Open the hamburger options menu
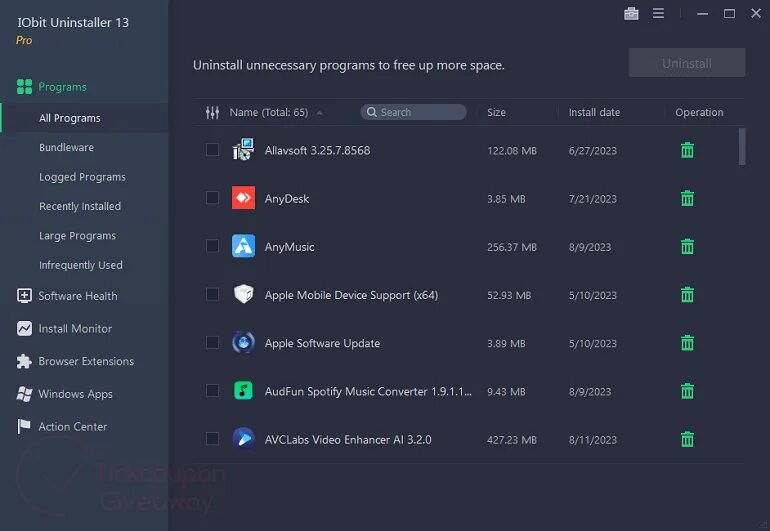 click(x=658, y=13)
